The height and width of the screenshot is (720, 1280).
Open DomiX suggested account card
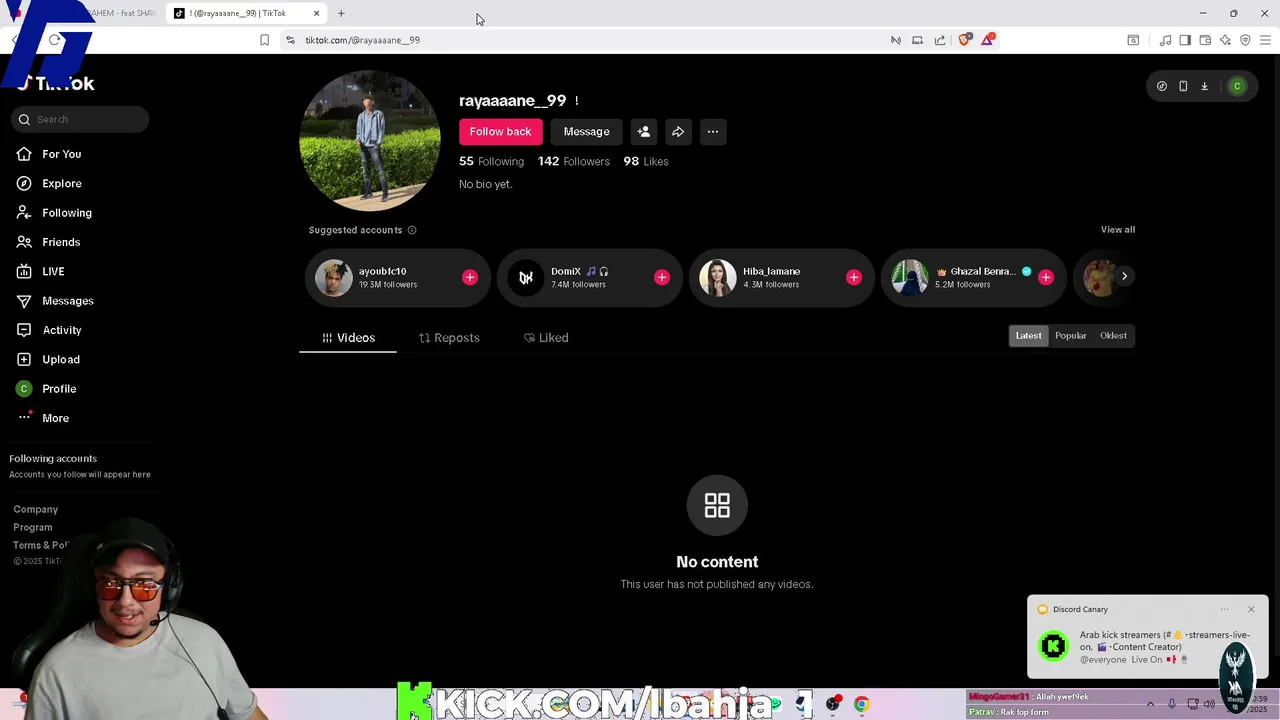[589, 277]
